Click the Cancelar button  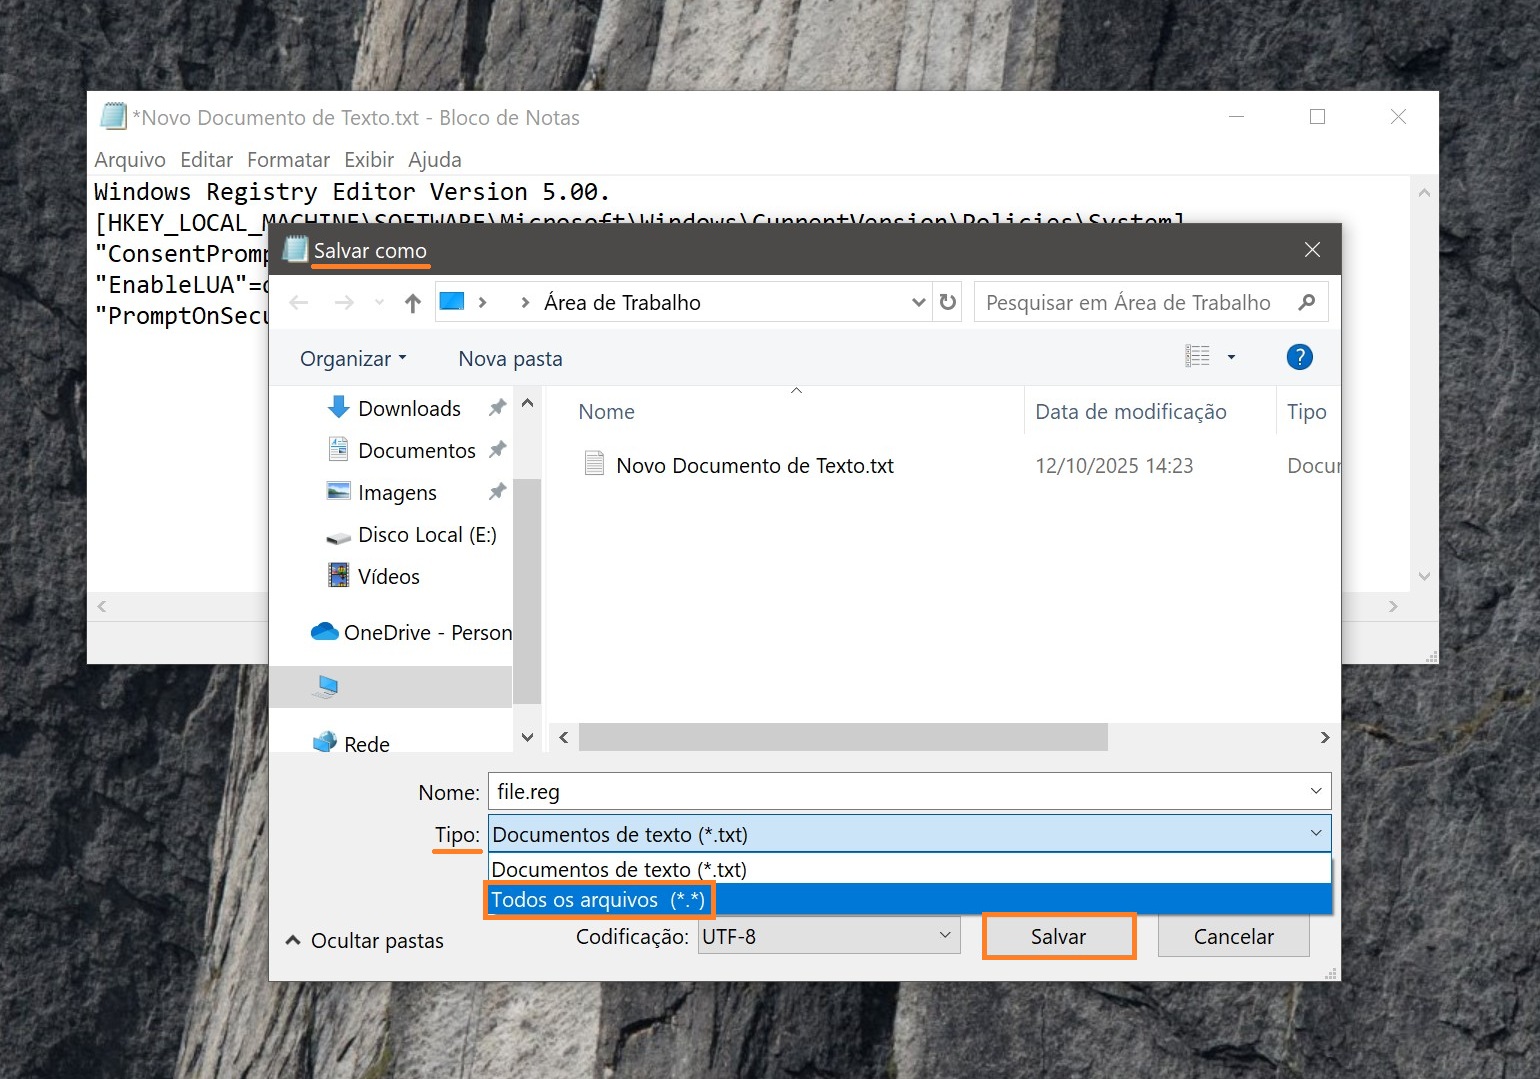tap(1233, 937)
